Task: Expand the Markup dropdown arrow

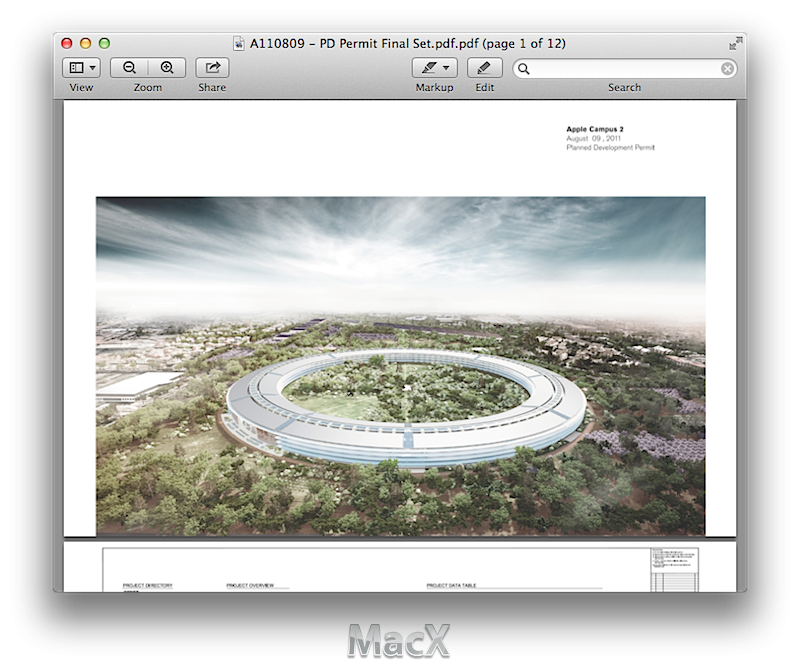Action: click(446, 68)
